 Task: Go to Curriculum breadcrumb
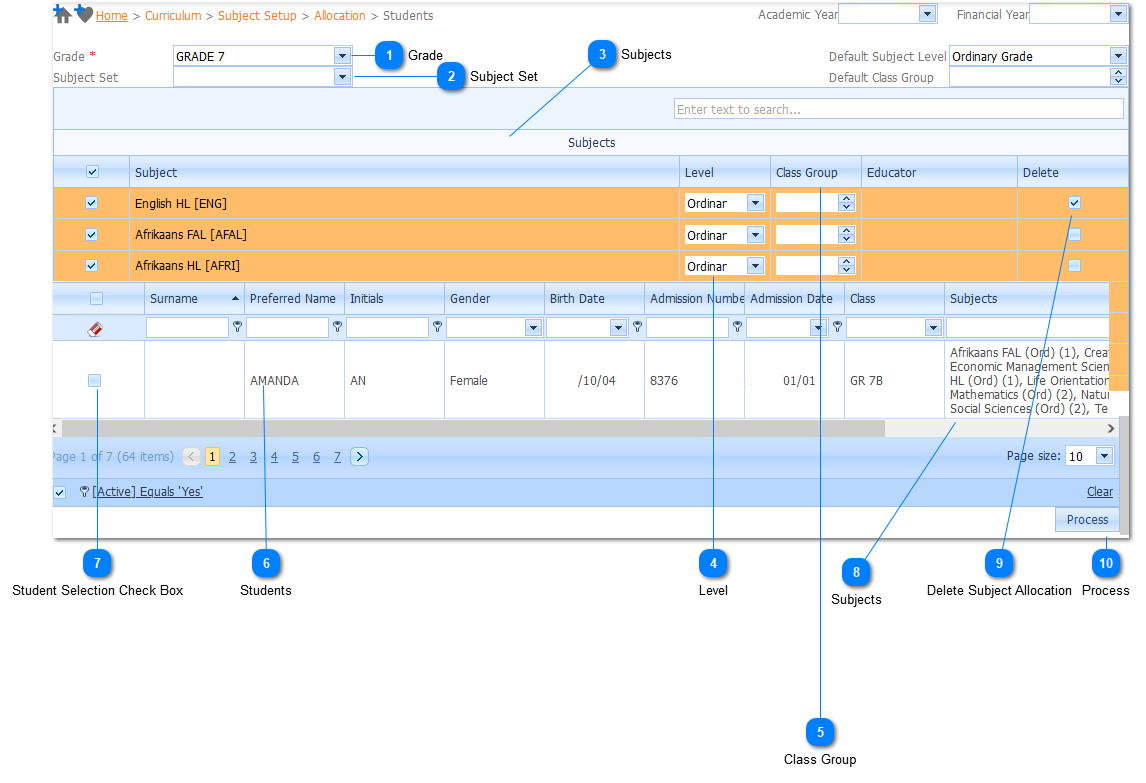tap(173, 15)
